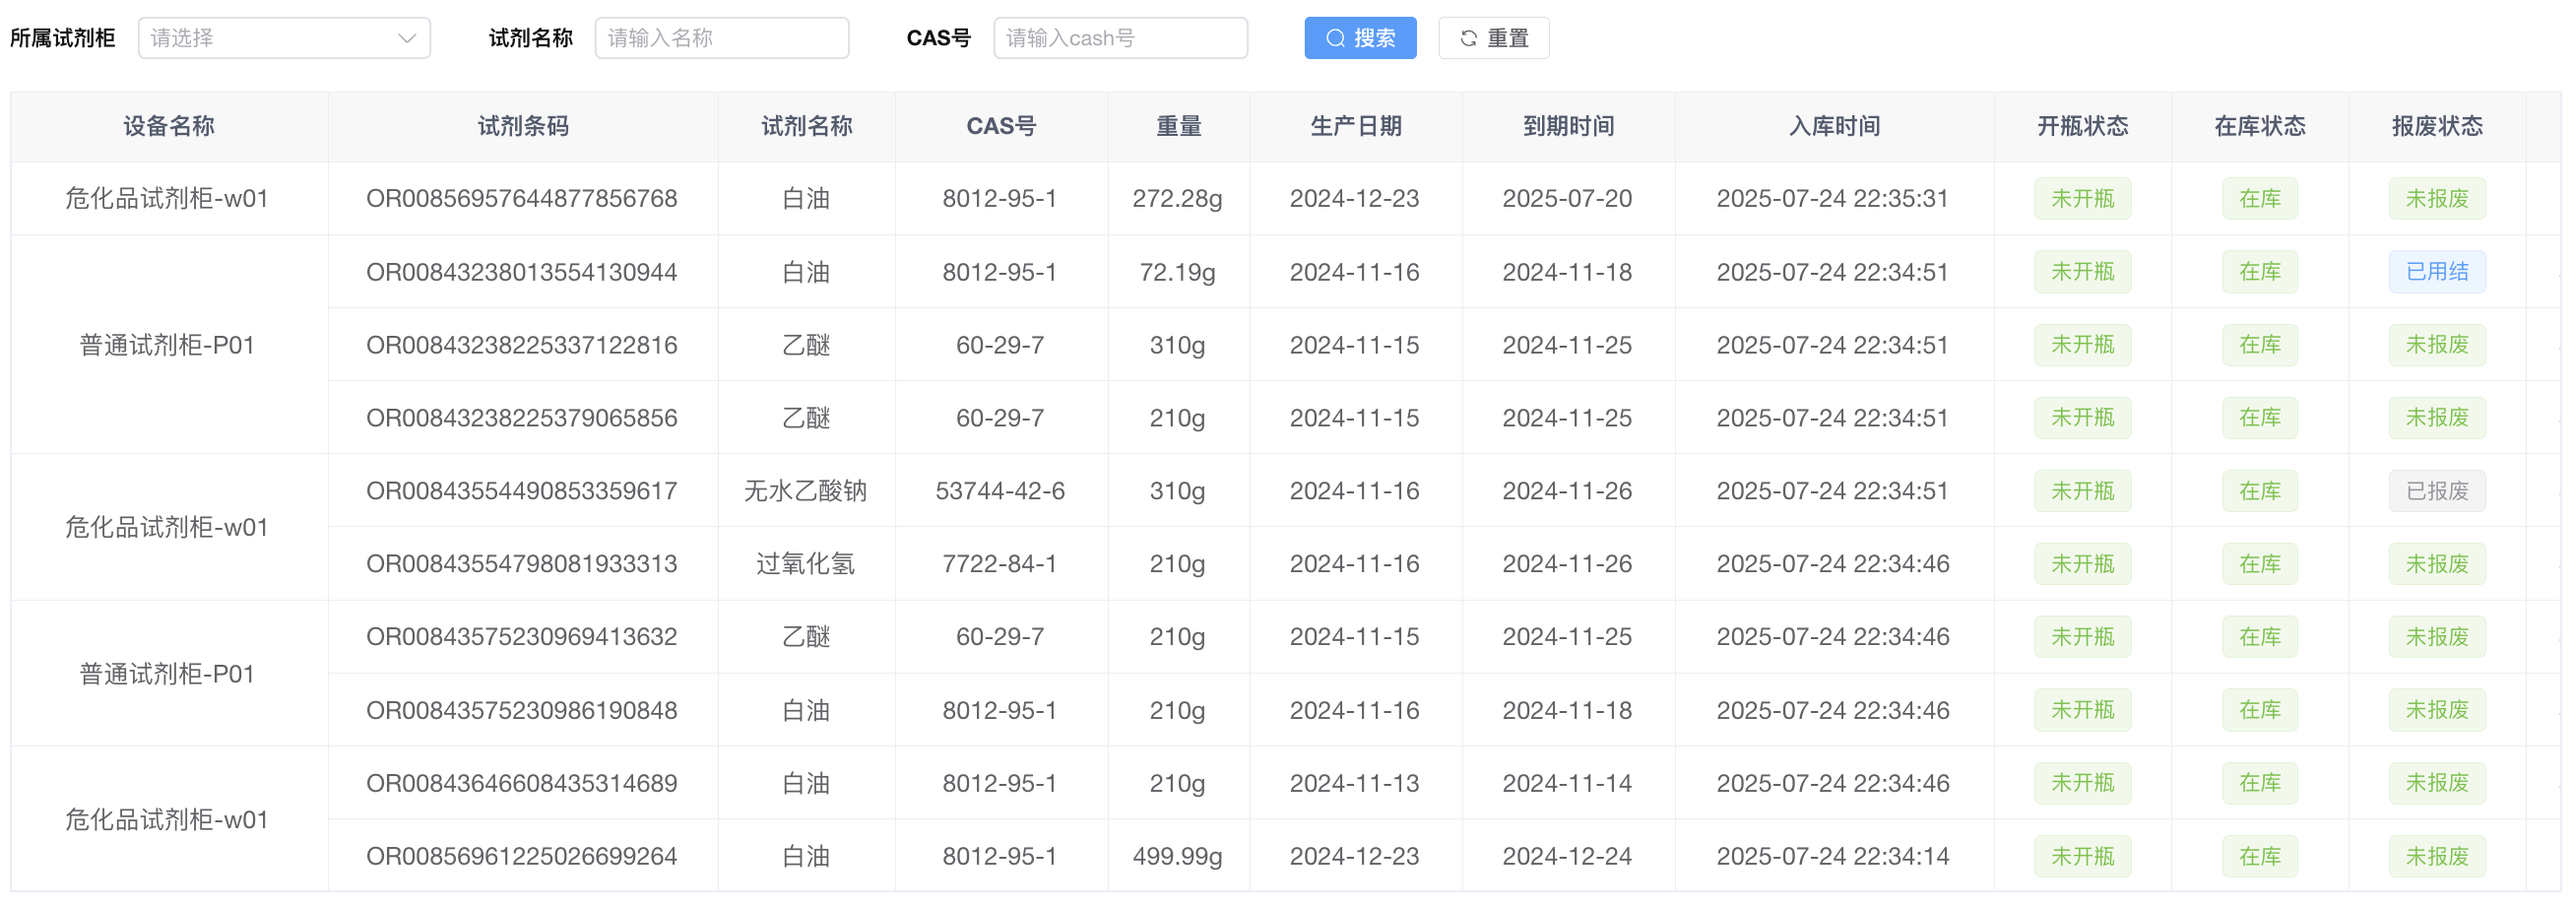This screenshot has height=908, width=2576.
Task: Select barcode OR00856957644877856768
Action: (x=522, y=199)
